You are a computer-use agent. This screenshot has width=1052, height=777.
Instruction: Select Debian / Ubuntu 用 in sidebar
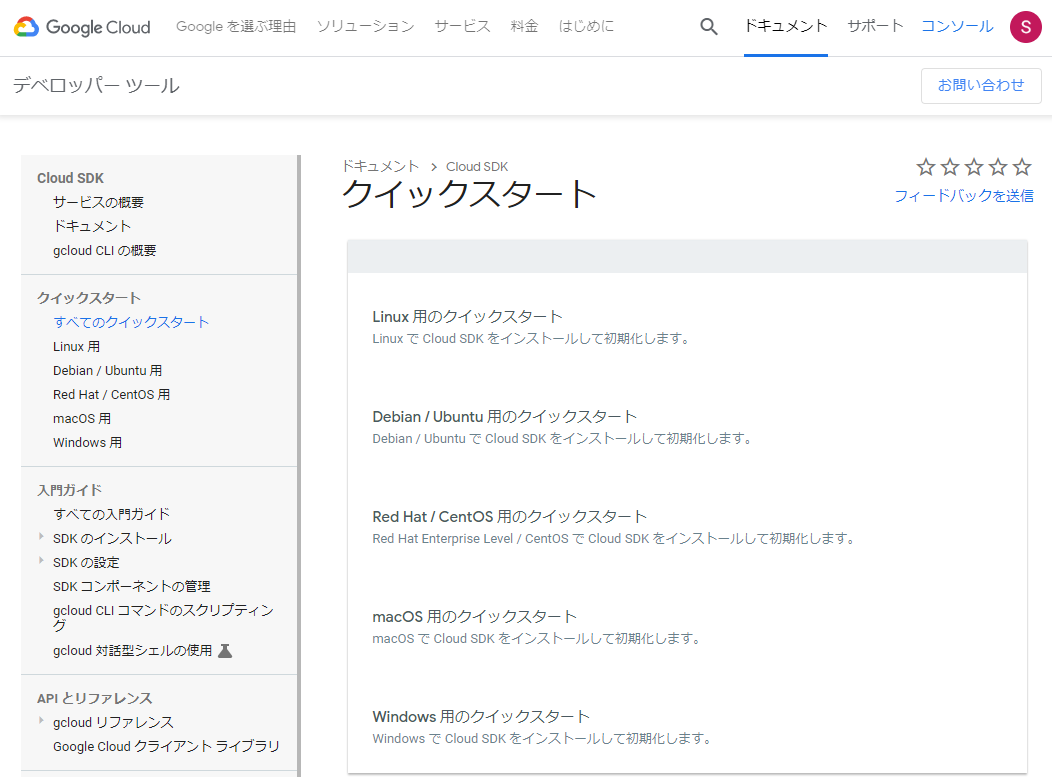[x=107, y=370]
